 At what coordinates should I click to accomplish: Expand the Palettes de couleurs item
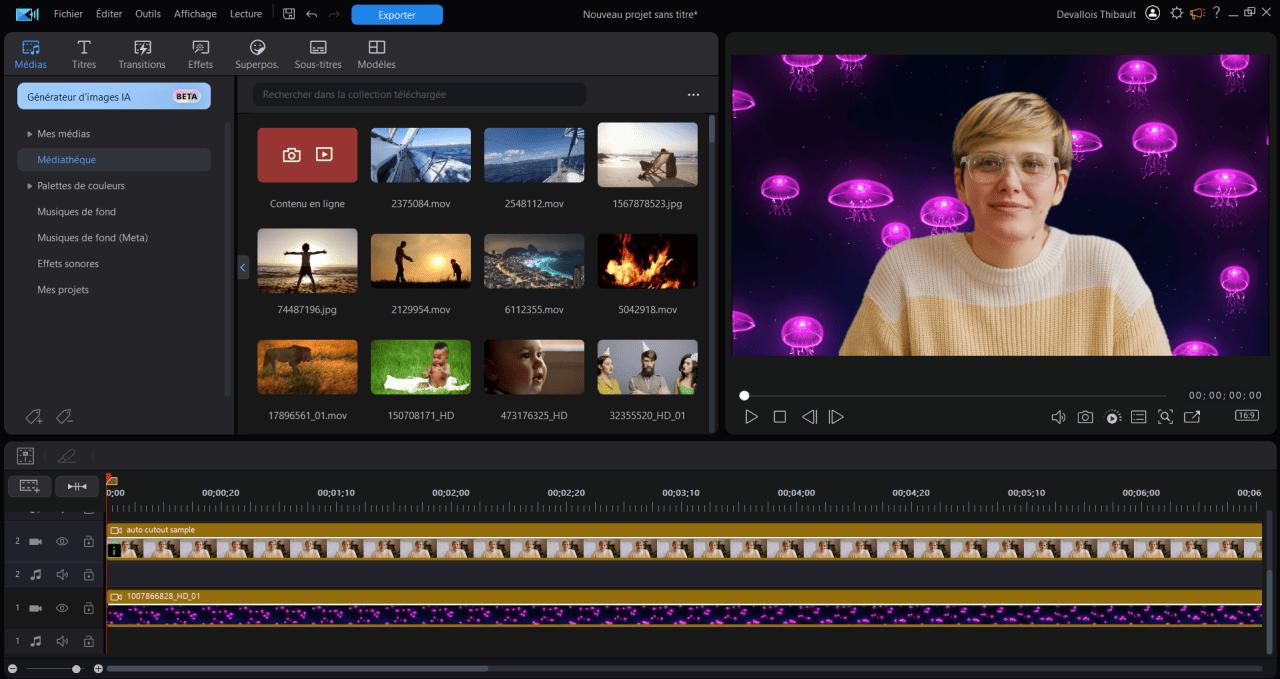pyautogui.click(x=30, y=186)
